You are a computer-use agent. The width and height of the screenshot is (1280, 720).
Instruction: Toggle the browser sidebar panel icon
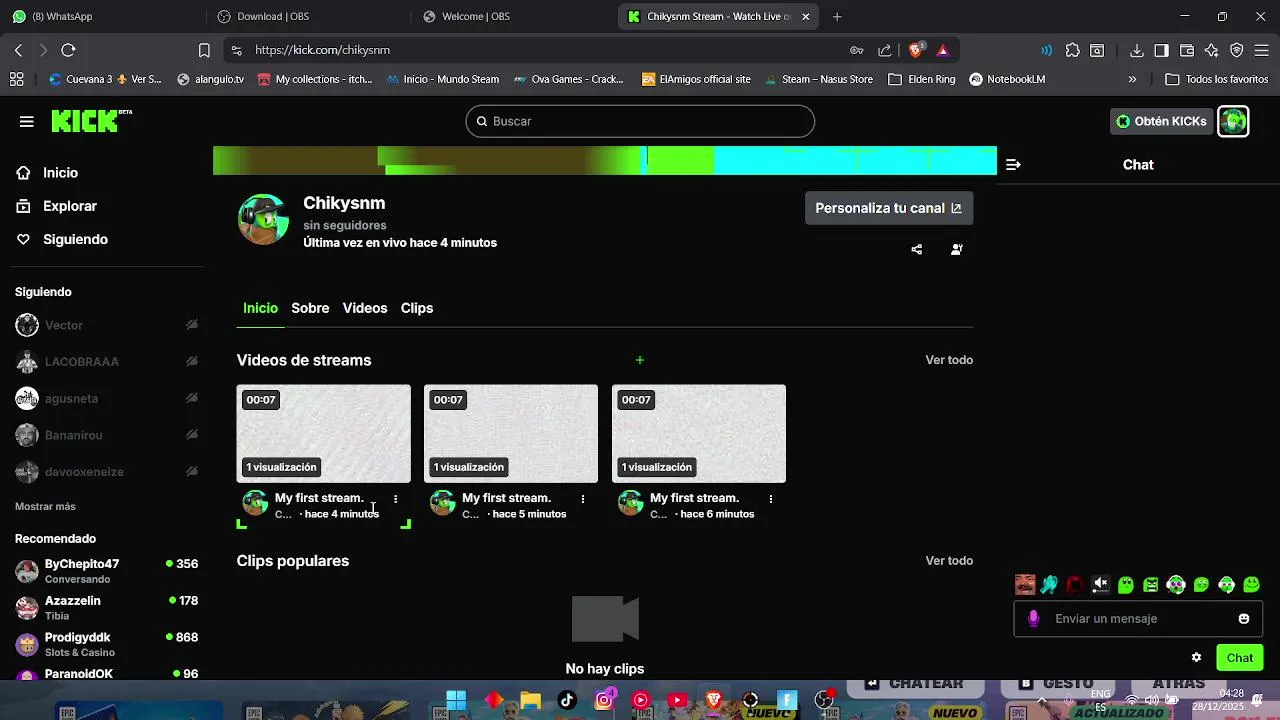pos(1161,50)
